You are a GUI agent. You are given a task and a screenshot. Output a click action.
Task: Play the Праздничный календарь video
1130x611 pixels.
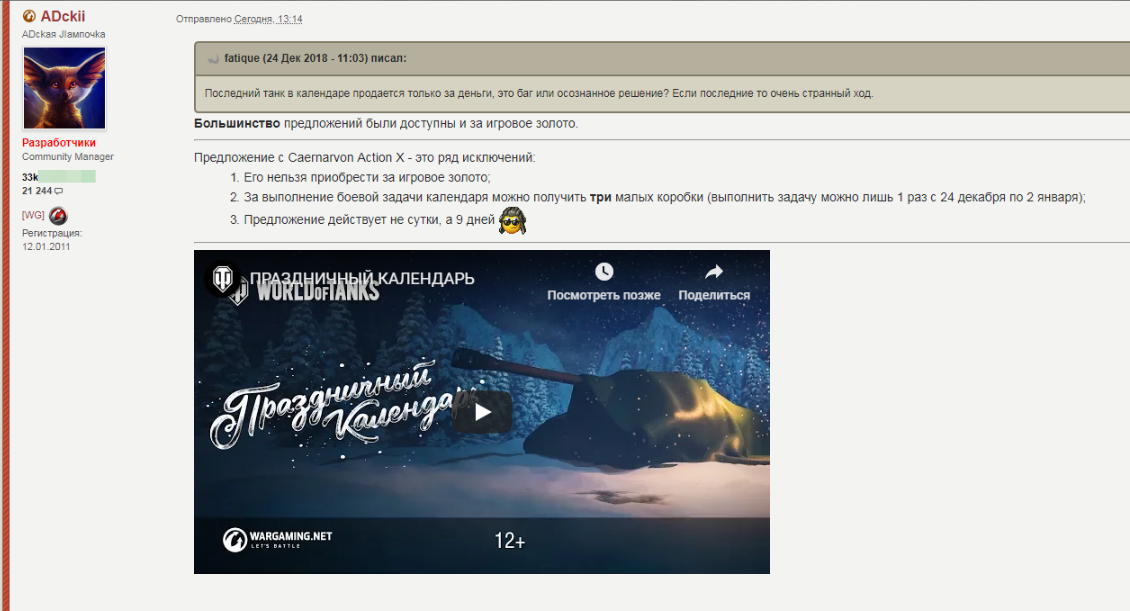482,411
